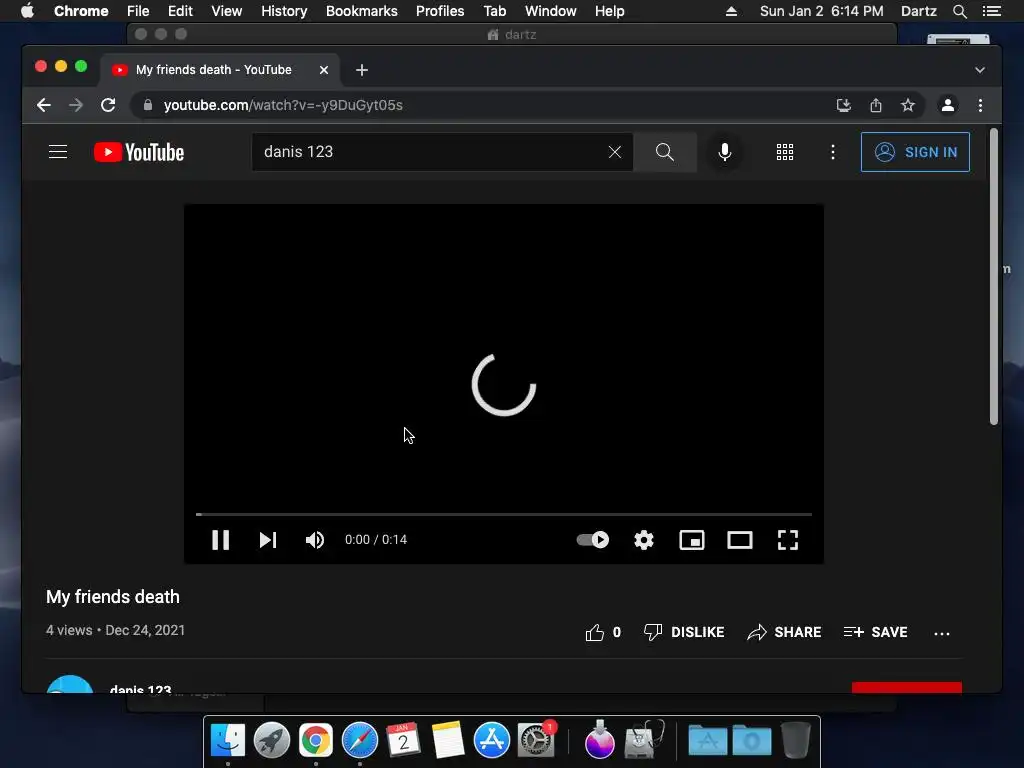Open the Edit menu
Viewport: 1024px width, 768px height.
click(180, 11)
